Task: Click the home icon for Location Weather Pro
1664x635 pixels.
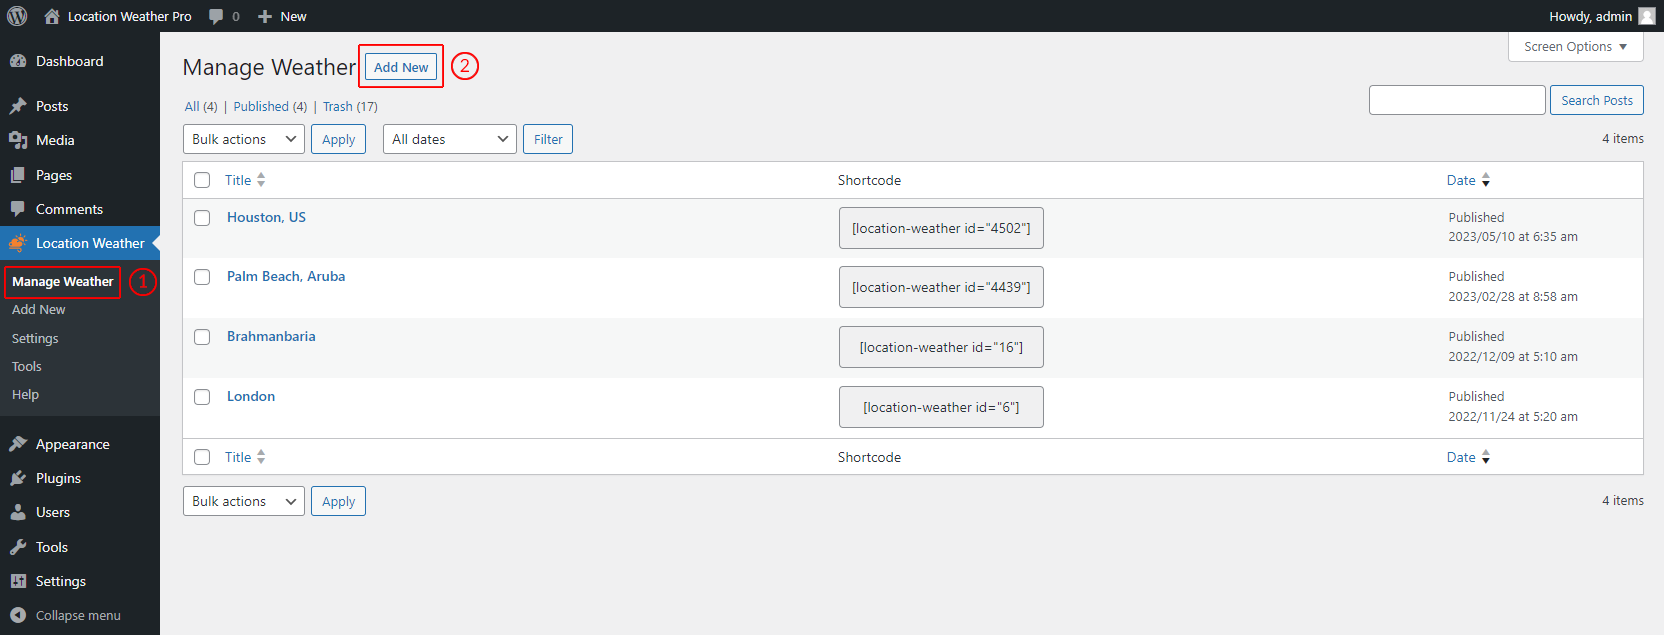Action: (52, 16)
